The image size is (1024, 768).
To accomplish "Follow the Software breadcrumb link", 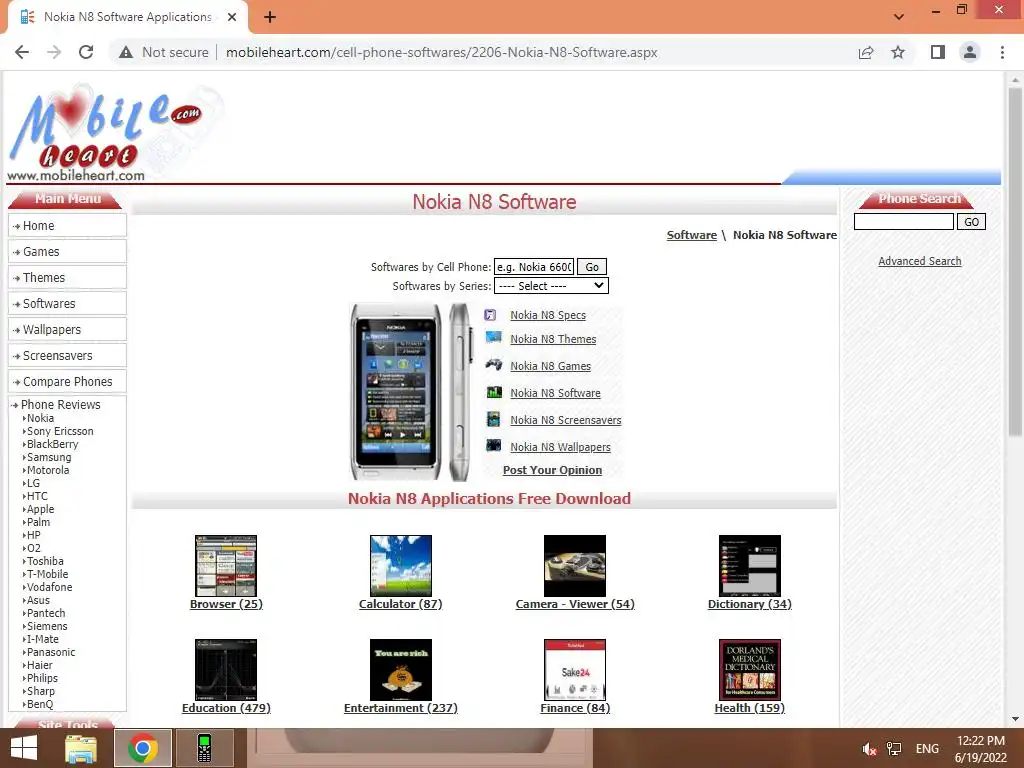I will click(692, 235).
